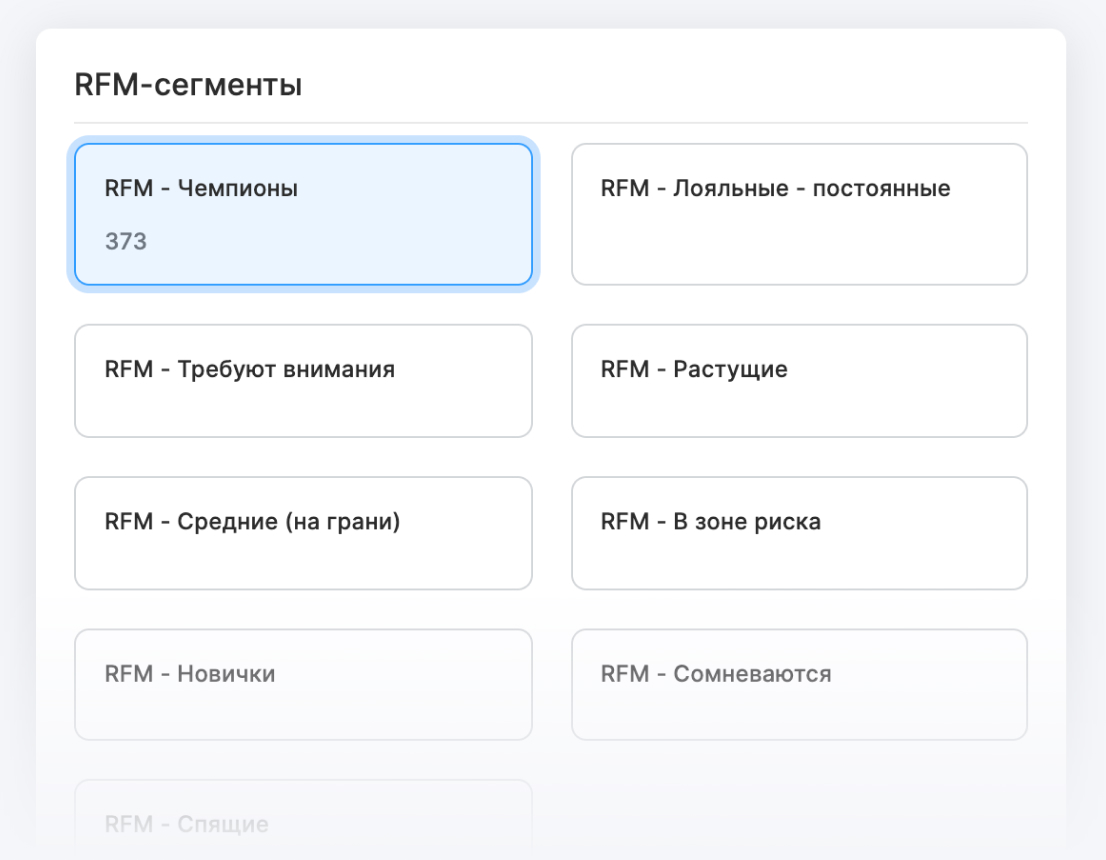Click the "RFM - Требуют внимания" title text
The width and height of the screenshot is (1106, 860).
(250, 370)
